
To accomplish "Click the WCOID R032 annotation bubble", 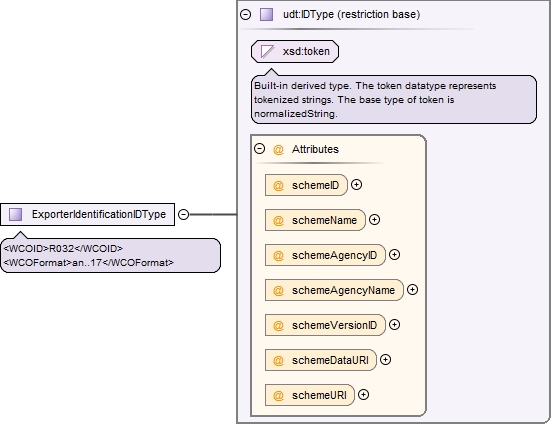I will click(x=111, y=255).
